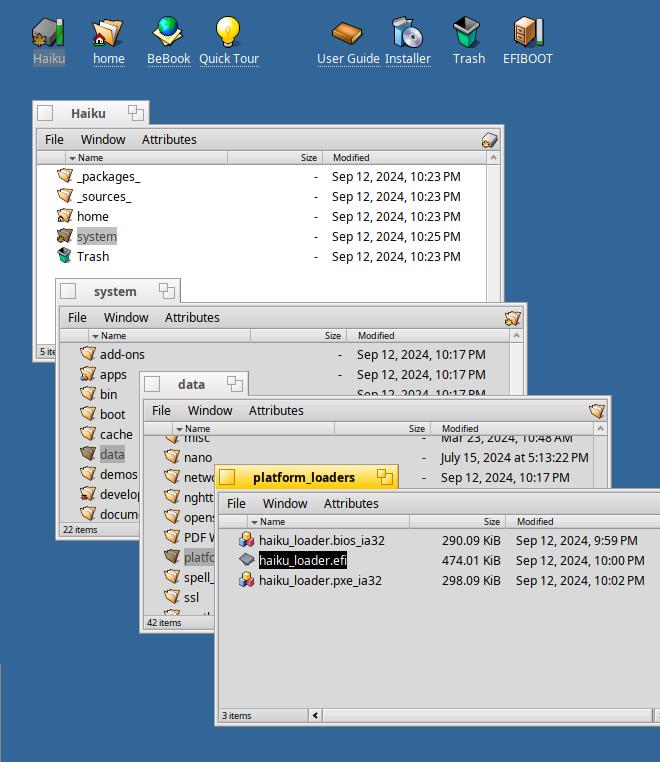660x762 pixels.
Task: Open File menu in platform_loaders window
Action: tap(236, 503)
